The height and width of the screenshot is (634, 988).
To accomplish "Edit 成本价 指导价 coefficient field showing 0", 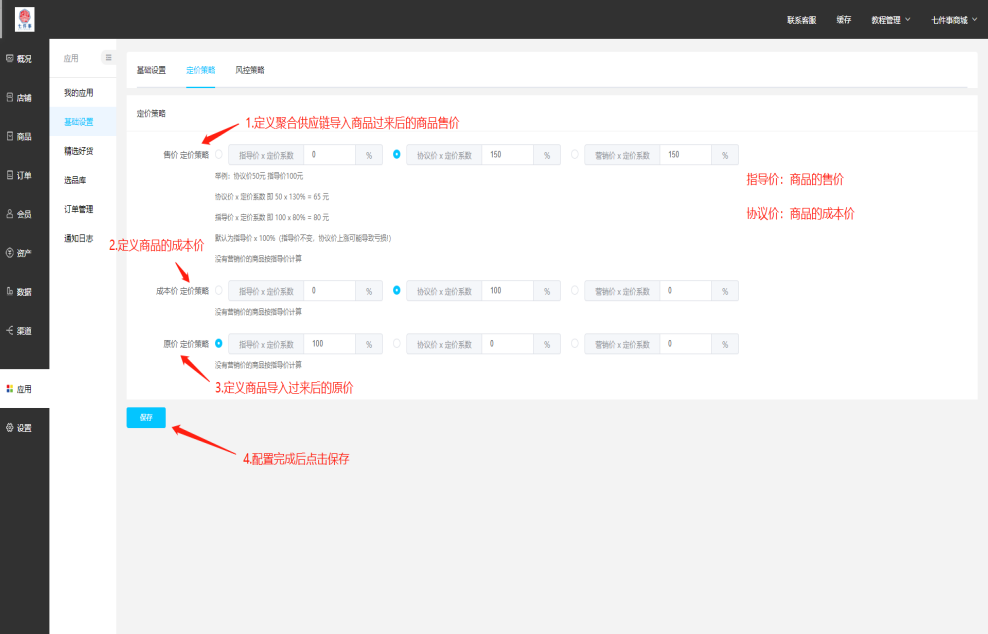I will point(330,291).
